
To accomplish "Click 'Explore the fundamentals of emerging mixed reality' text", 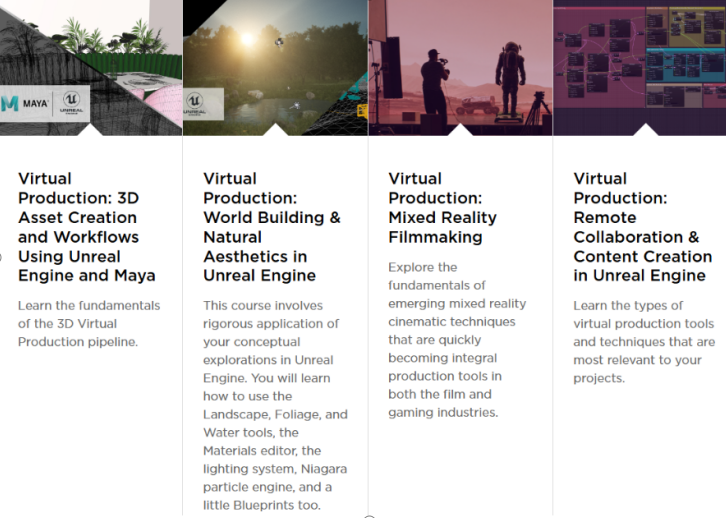I will (457, 340).
